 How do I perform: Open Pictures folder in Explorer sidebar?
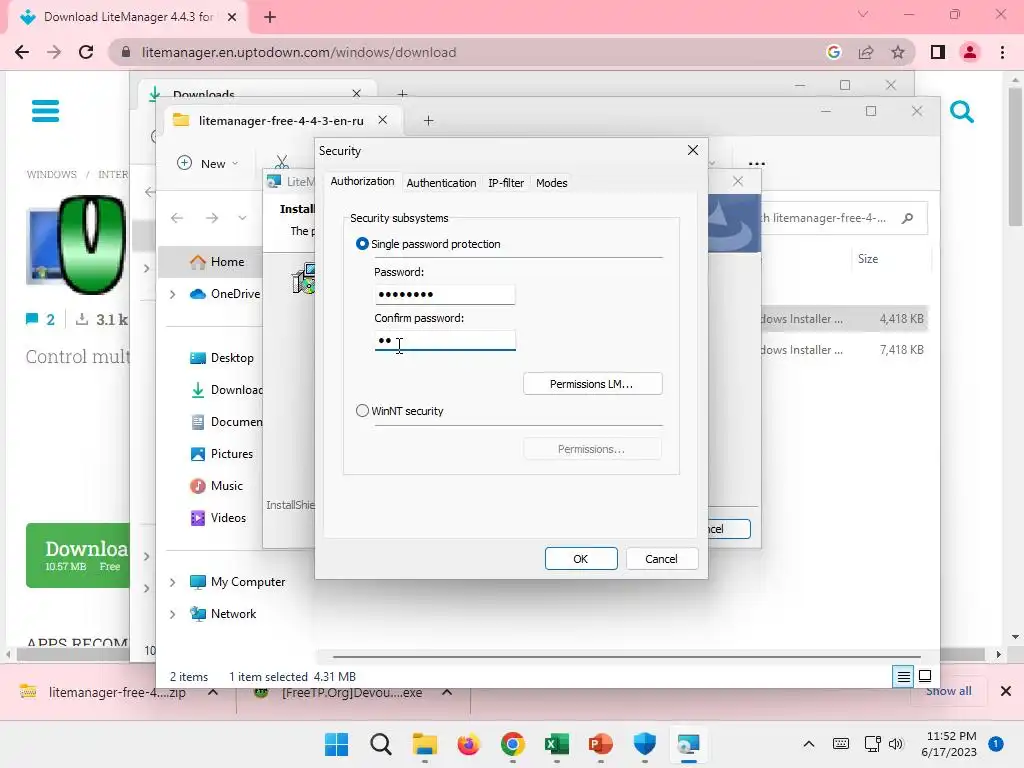(221, 454)
